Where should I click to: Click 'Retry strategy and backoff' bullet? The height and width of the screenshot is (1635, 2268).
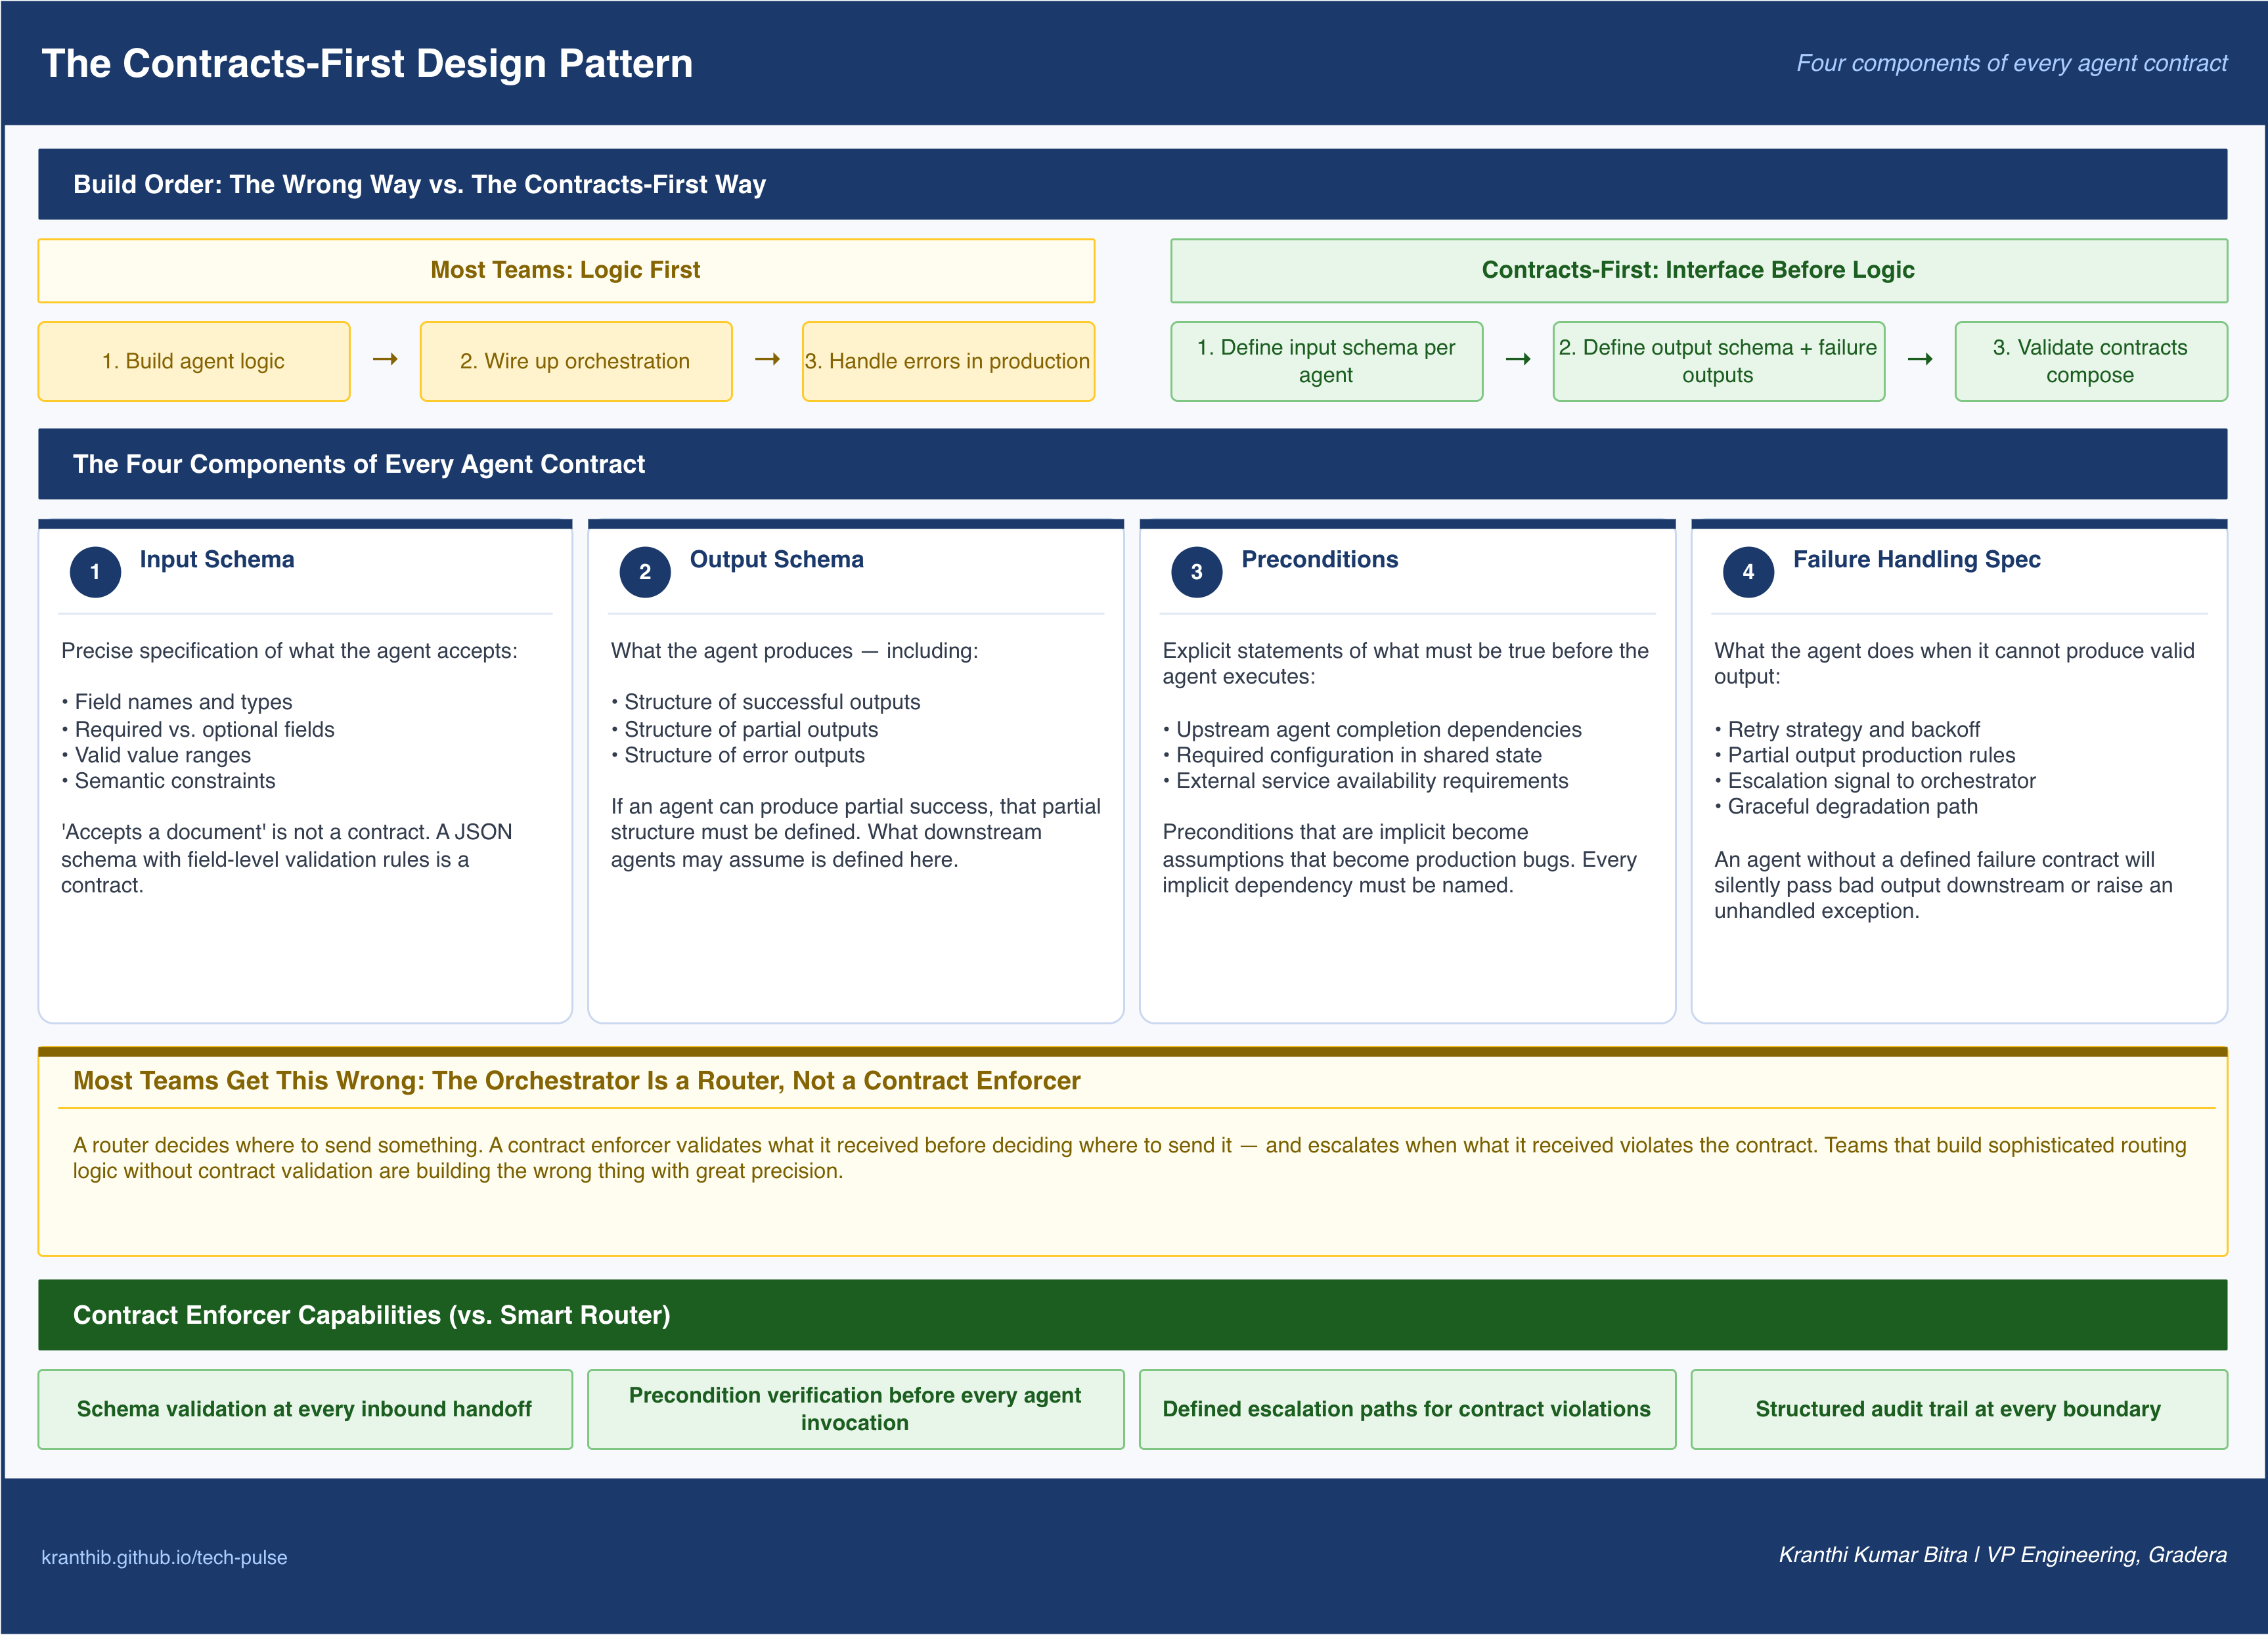pos(1847,729)
